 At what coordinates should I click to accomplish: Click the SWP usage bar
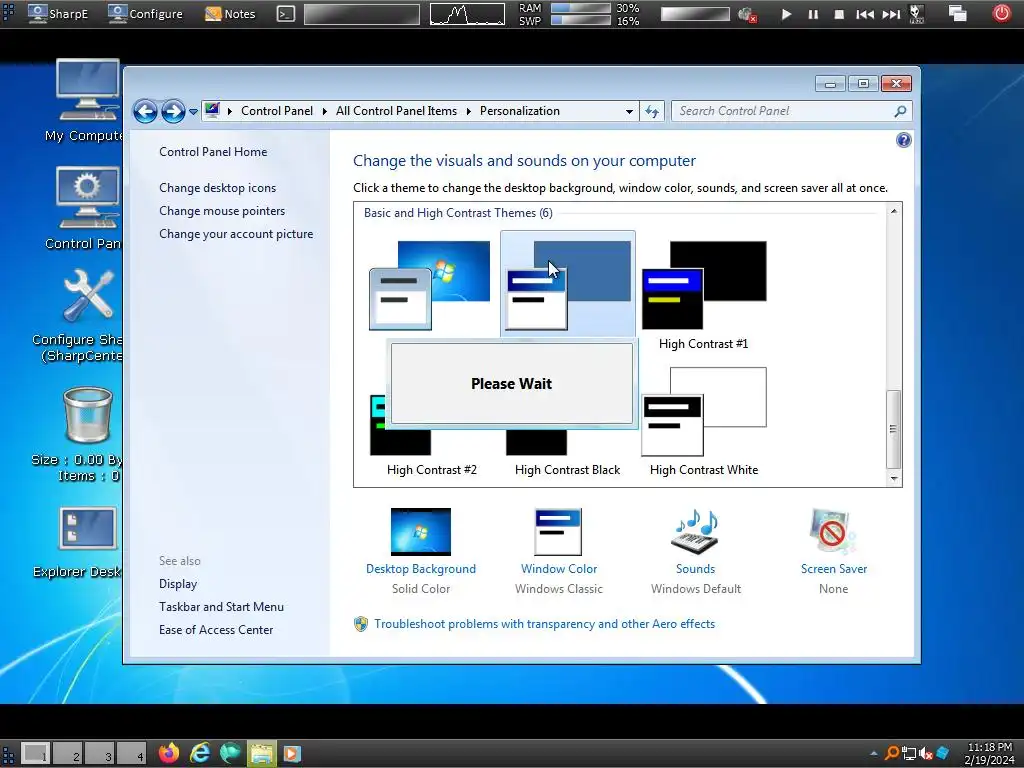click(581, 20)
